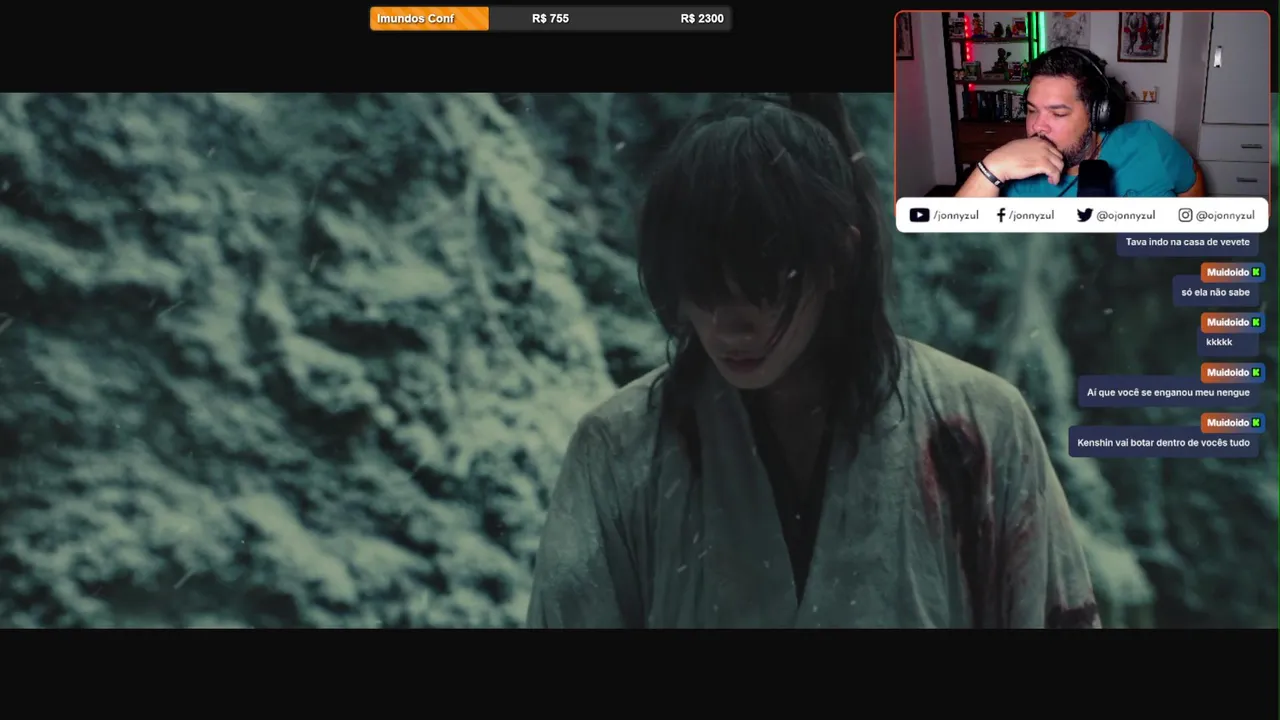The image size is (1280, 720).
Task: Click Muidoido username above 'só ela não sabe'
Action: click(x=1228, y=272)
